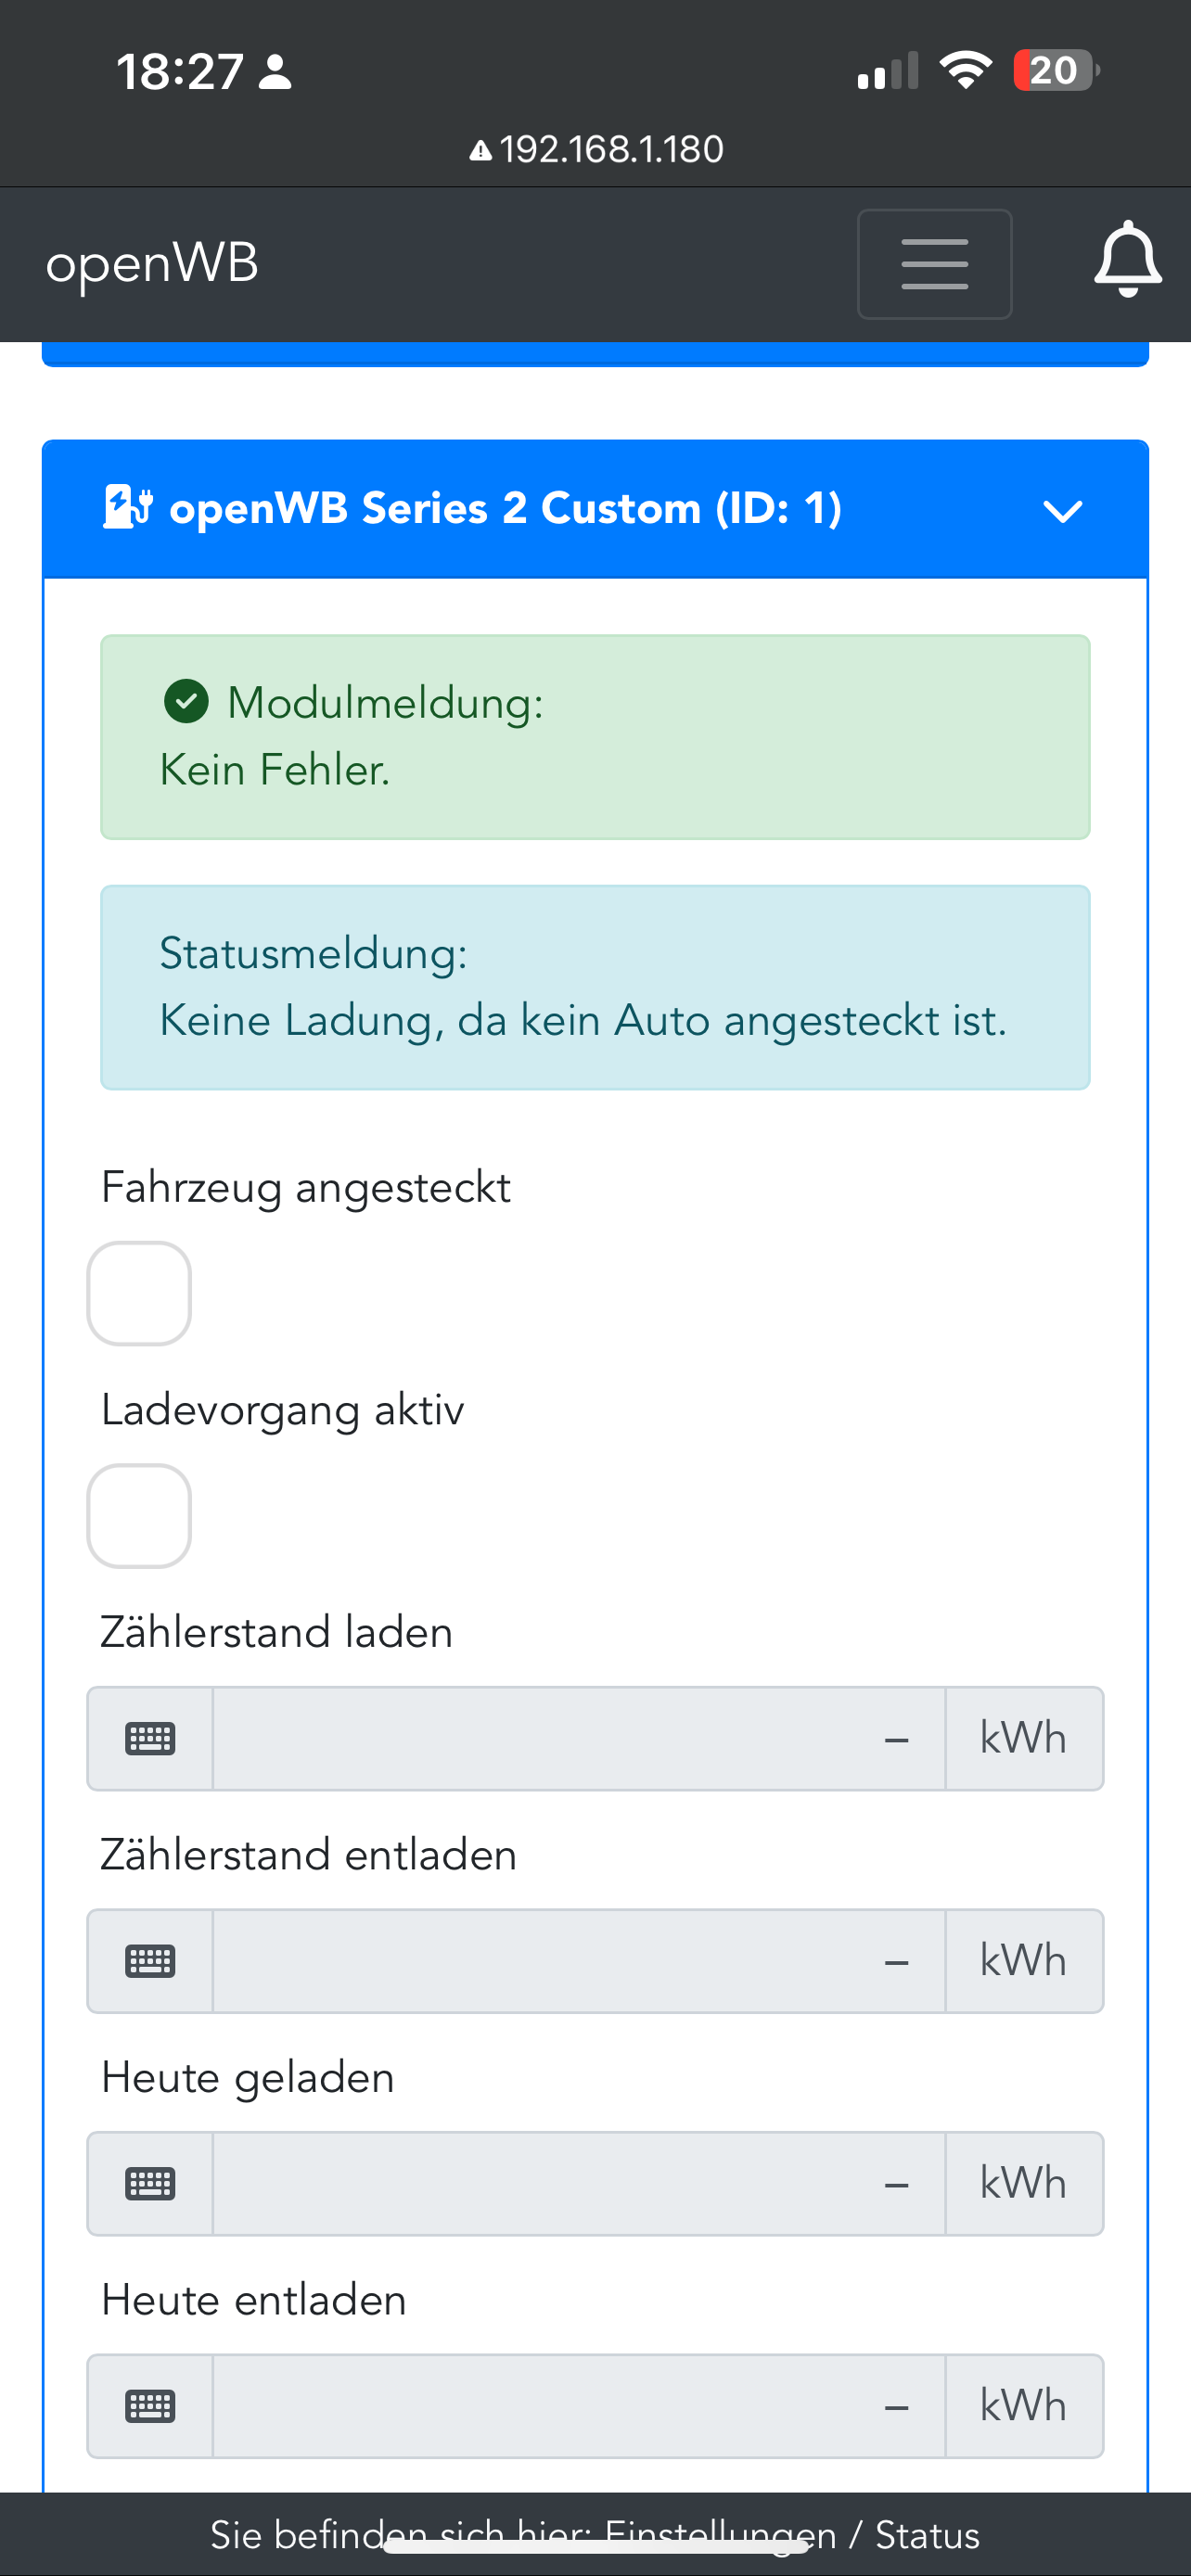Toggle the Ladevorgang aktiv checkbox
1191x2576 pixels.
click(139, 1516)
